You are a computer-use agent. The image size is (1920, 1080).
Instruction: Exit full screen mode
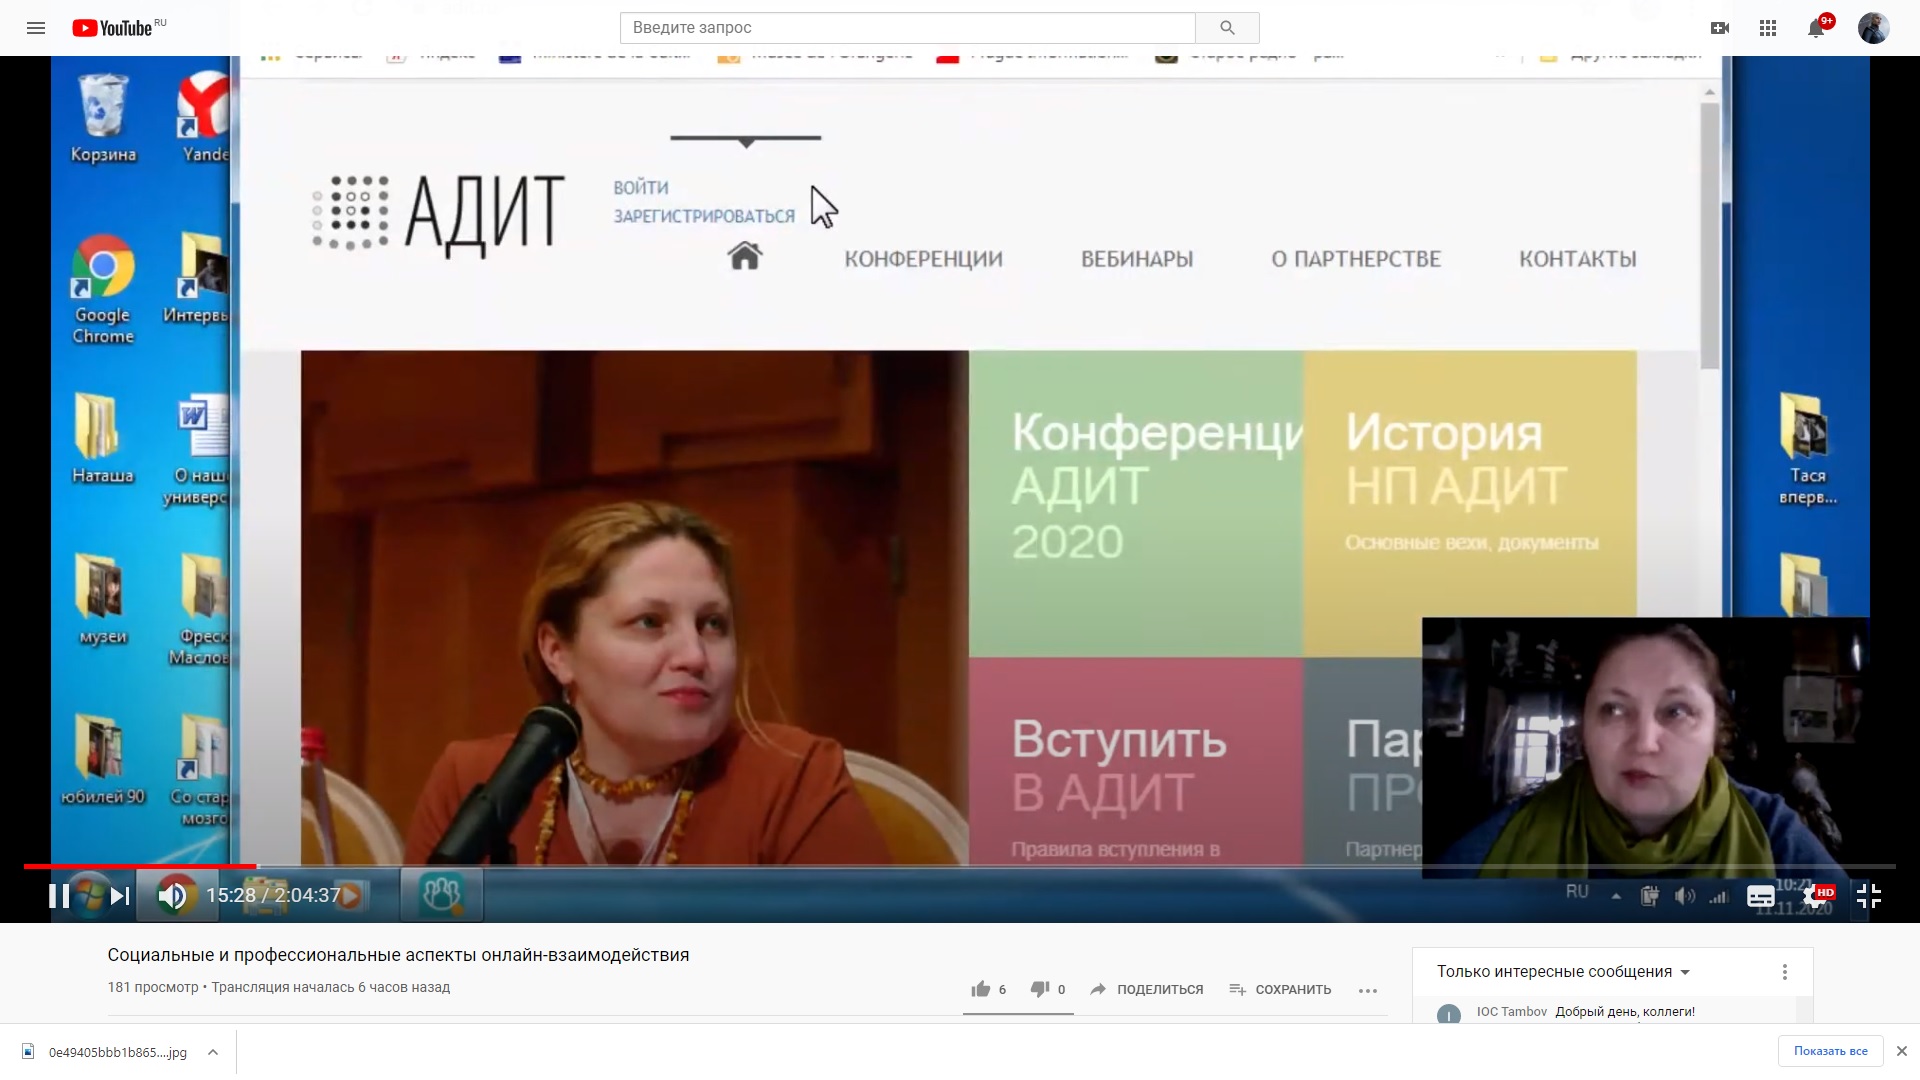tap(1869, 896)
